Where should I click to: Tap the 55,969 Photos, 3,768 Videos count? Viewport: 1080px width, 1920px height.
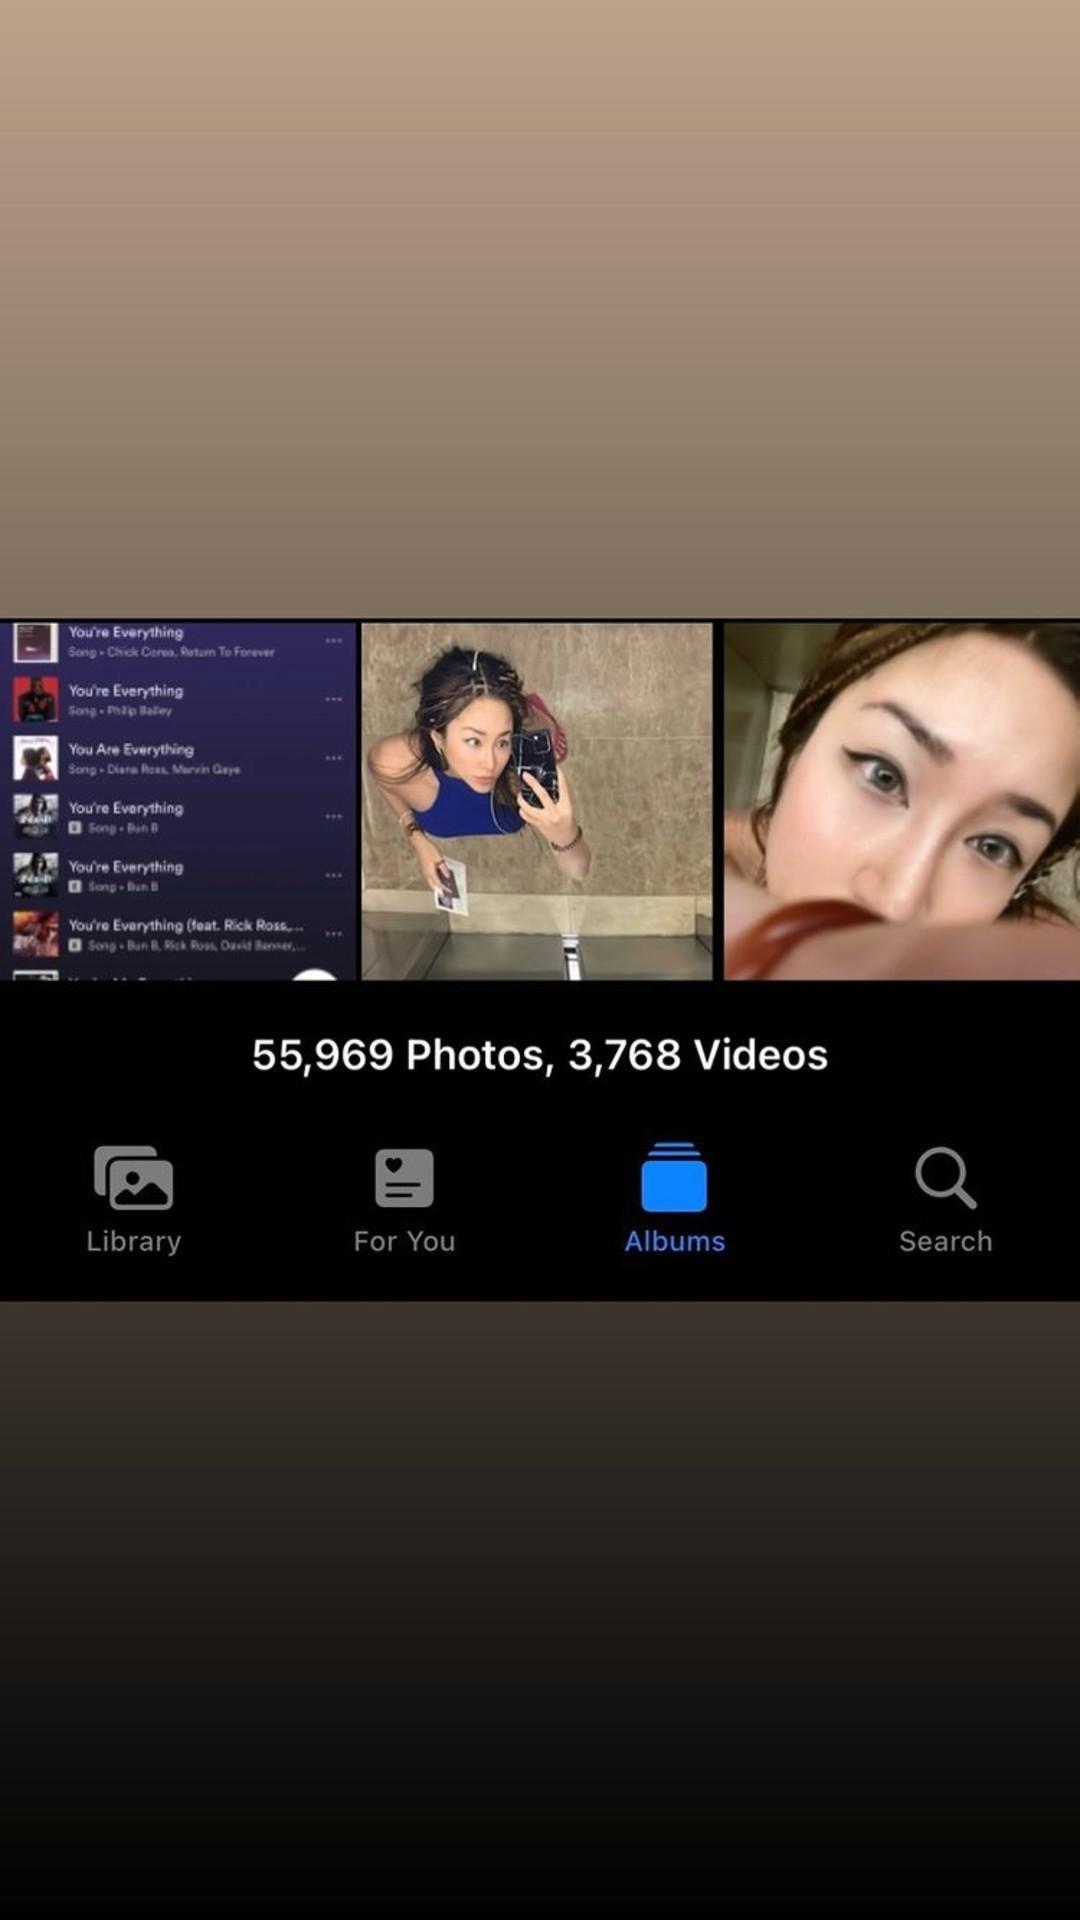540,1055
